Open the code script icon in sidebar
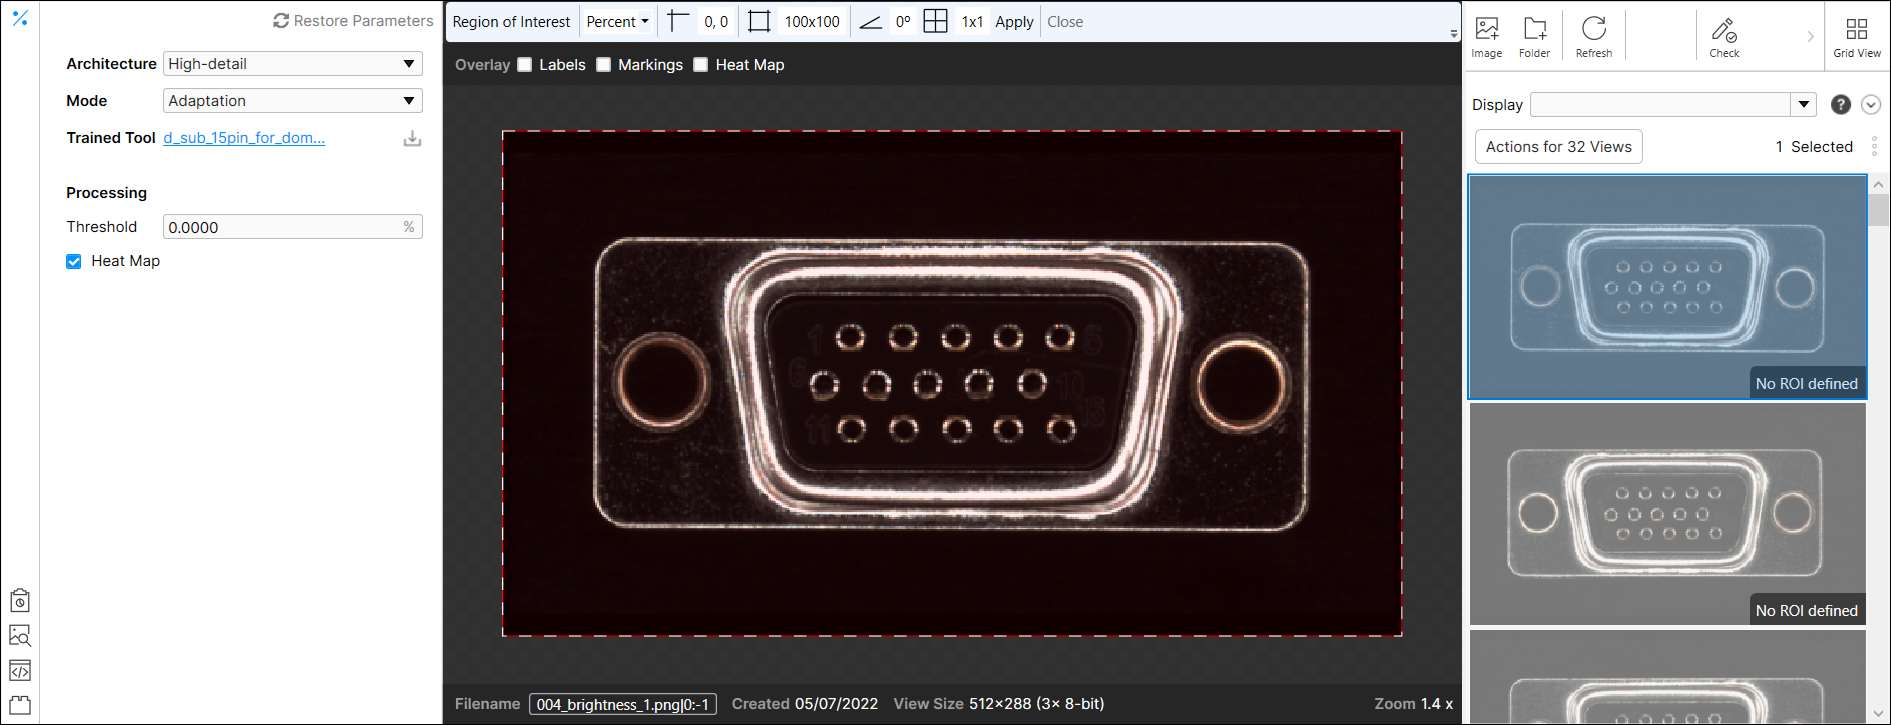1891x725 pixels. tap(20, 670)
